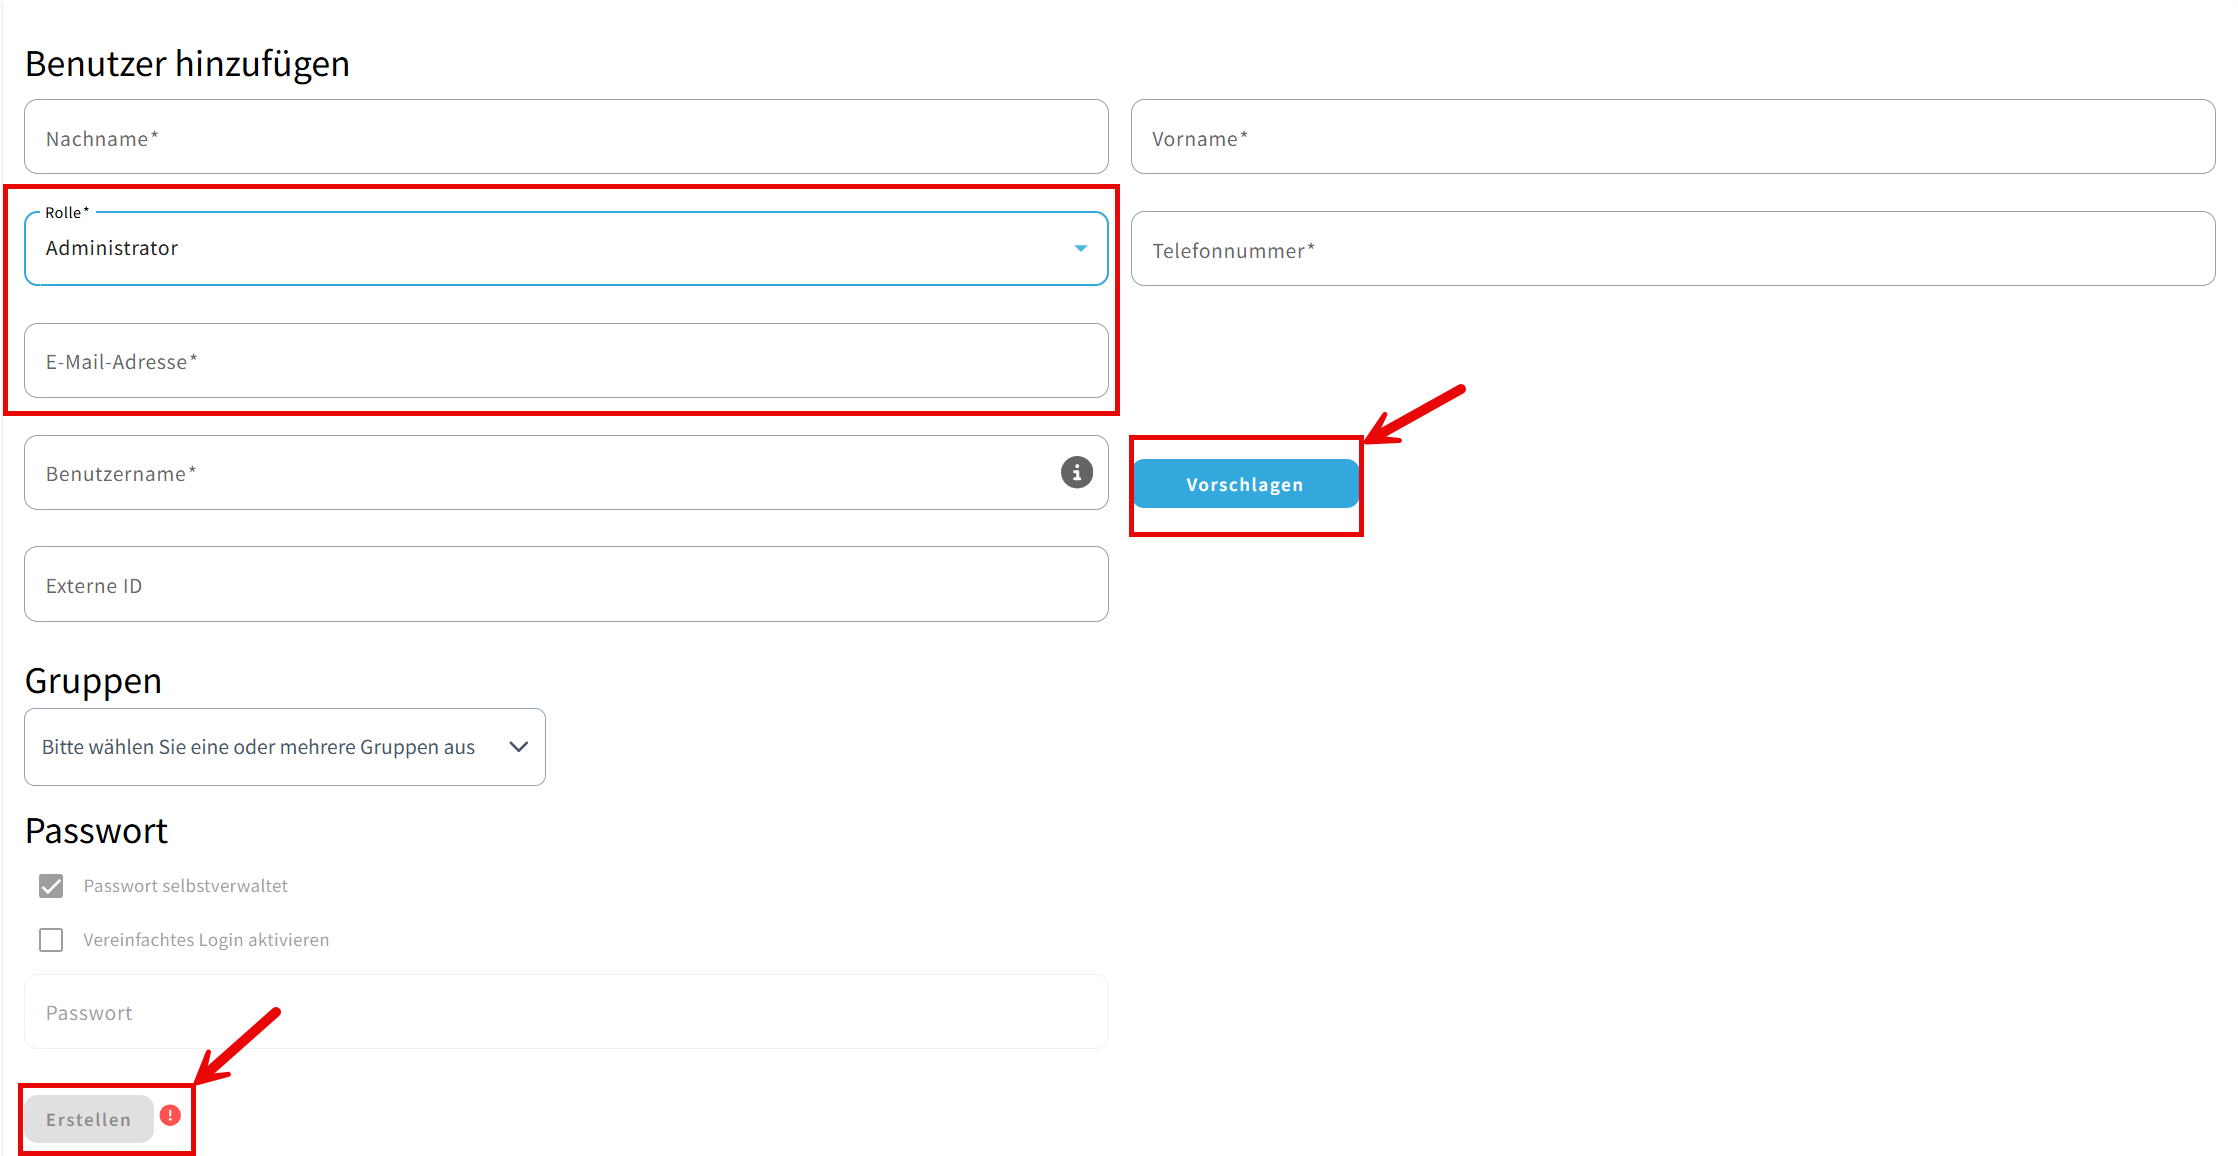Click the E-Mail-Adresse field
Viewport: 2238px width, 1156px height.
[566, 361]
